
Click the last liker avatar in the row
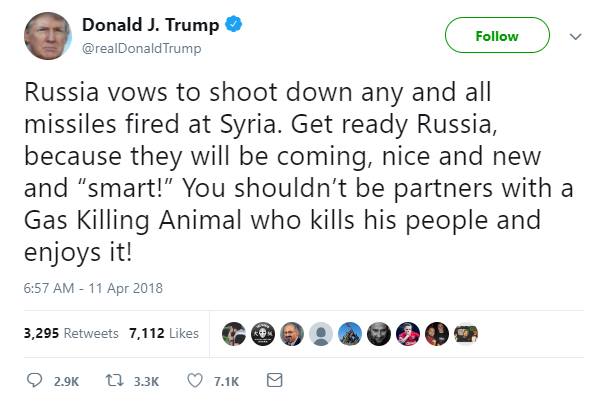[x=466, y=334]
